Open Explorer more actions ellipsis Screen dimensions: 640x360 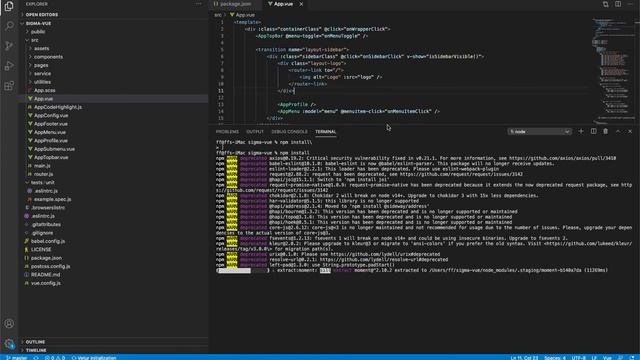[198, 4]
